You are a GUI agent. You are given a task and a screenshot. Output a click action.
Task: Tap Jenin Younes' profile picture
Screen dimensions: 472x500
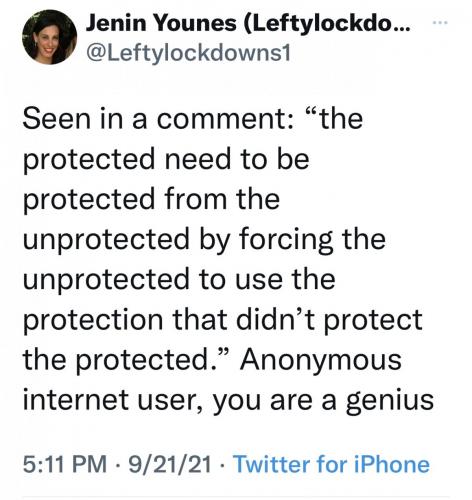point(49,37)
